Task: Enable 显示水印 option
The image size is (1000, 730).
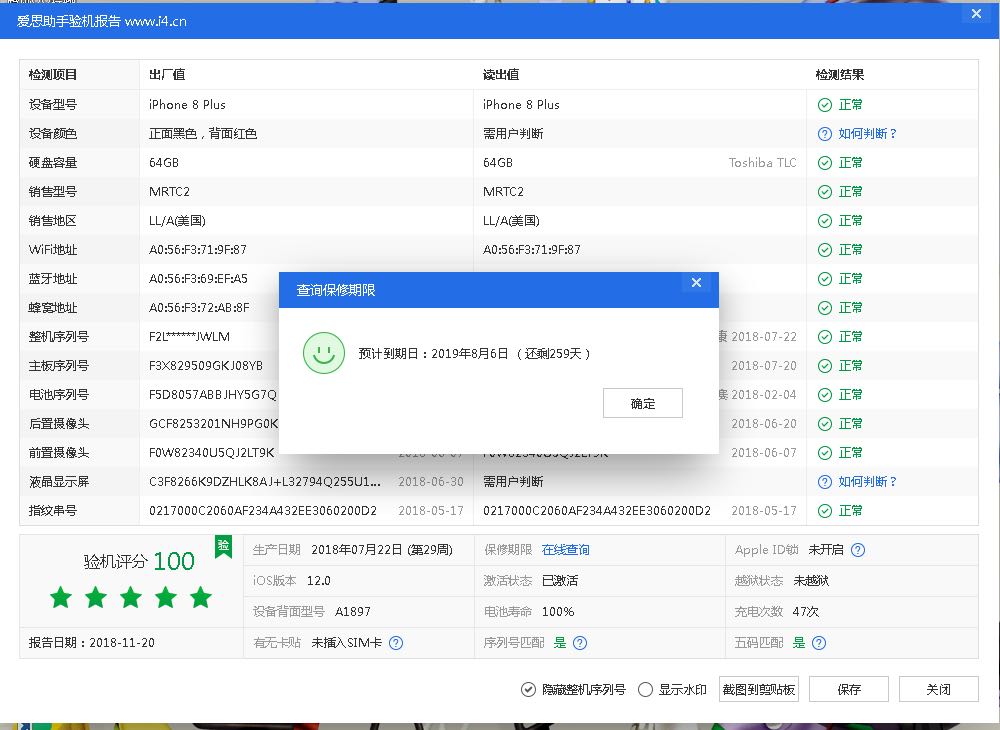Action: pyautogui.click(x=672, y=689)
